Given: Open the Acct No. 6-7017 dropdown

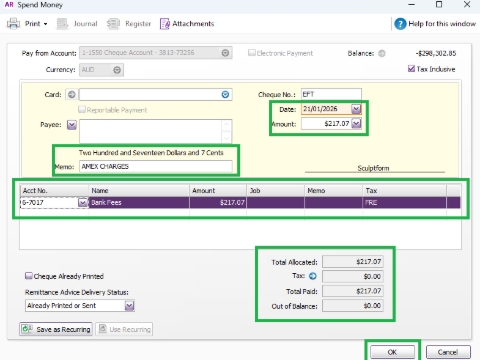Looking at the screenshot, I should [83, 203].
